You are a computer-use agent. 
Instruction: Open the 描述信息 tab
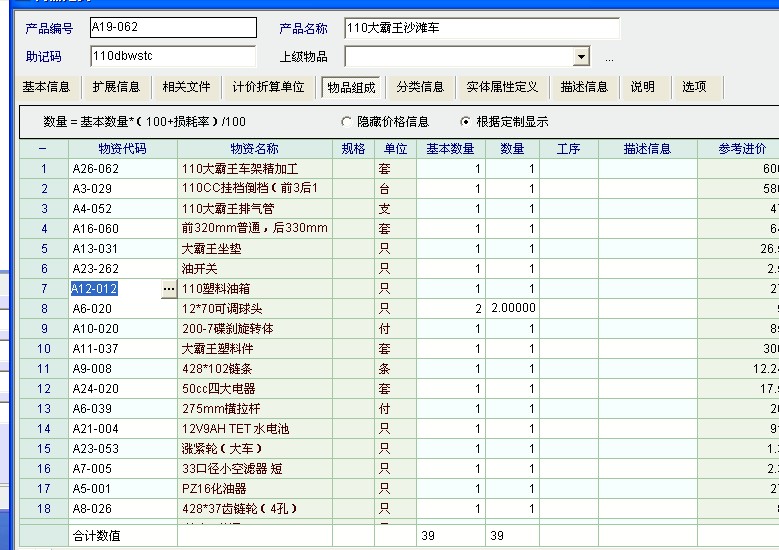pos(584,87)
